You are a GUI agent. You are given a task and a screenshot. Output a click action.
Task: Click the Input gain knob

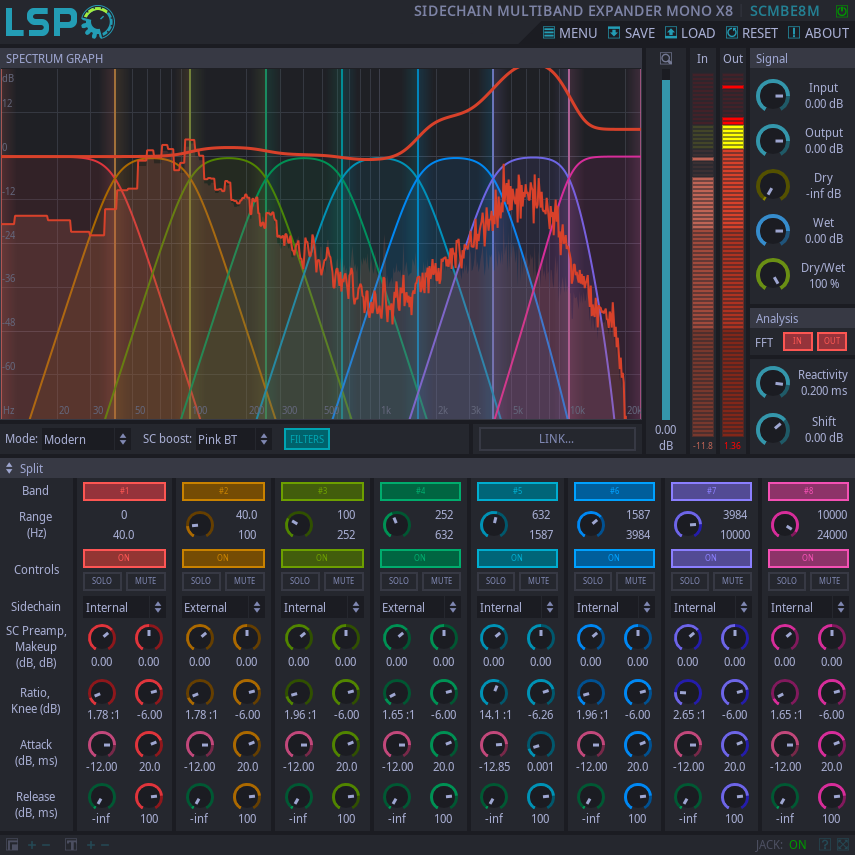773,96
